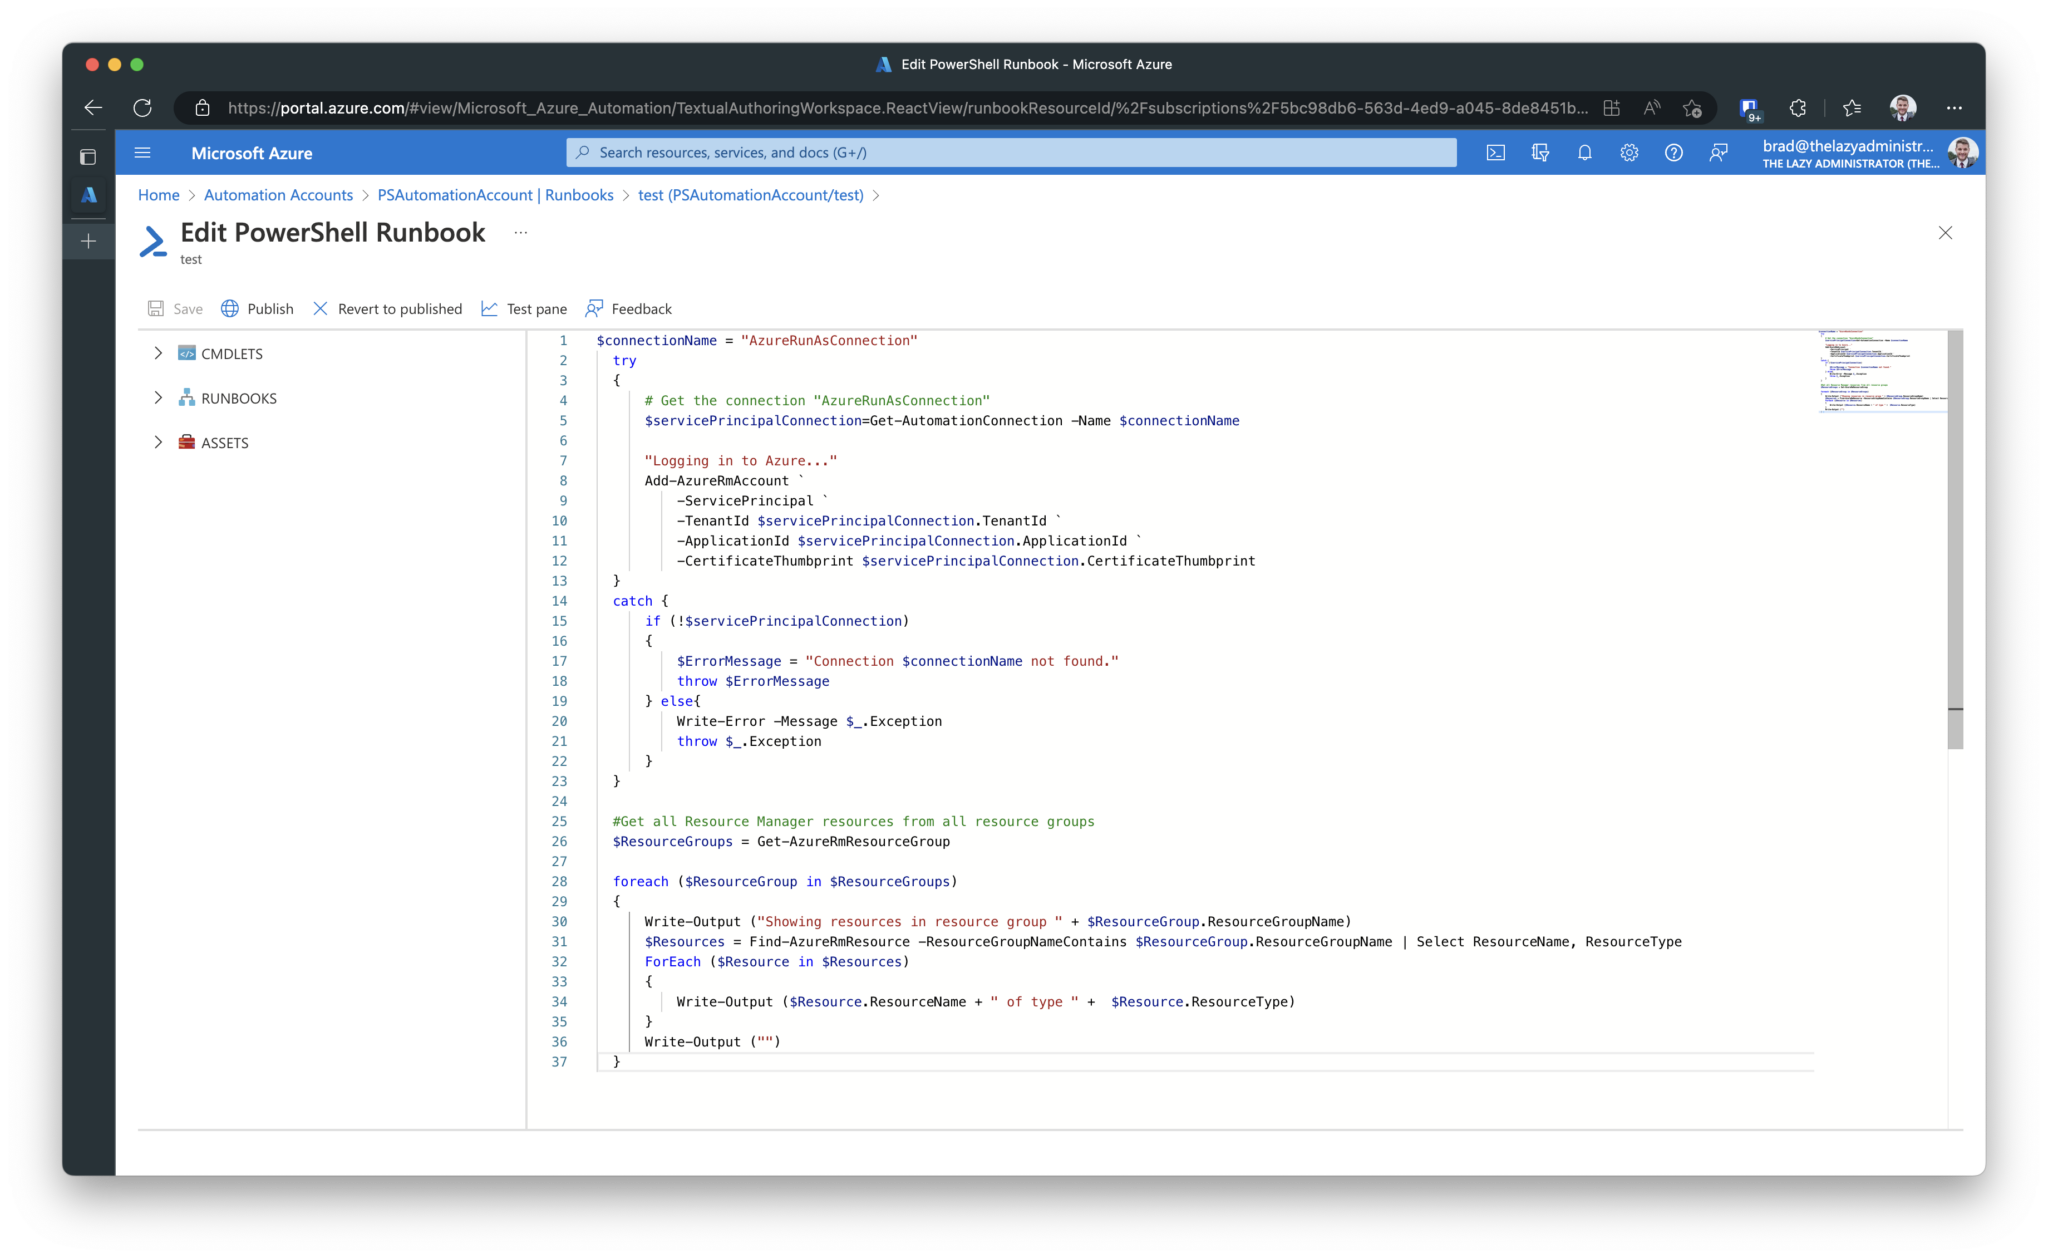Click the editor vertical scrollbar thumb
Viewport: 2048px width, 1258px height.
(x=1955, y=539)
